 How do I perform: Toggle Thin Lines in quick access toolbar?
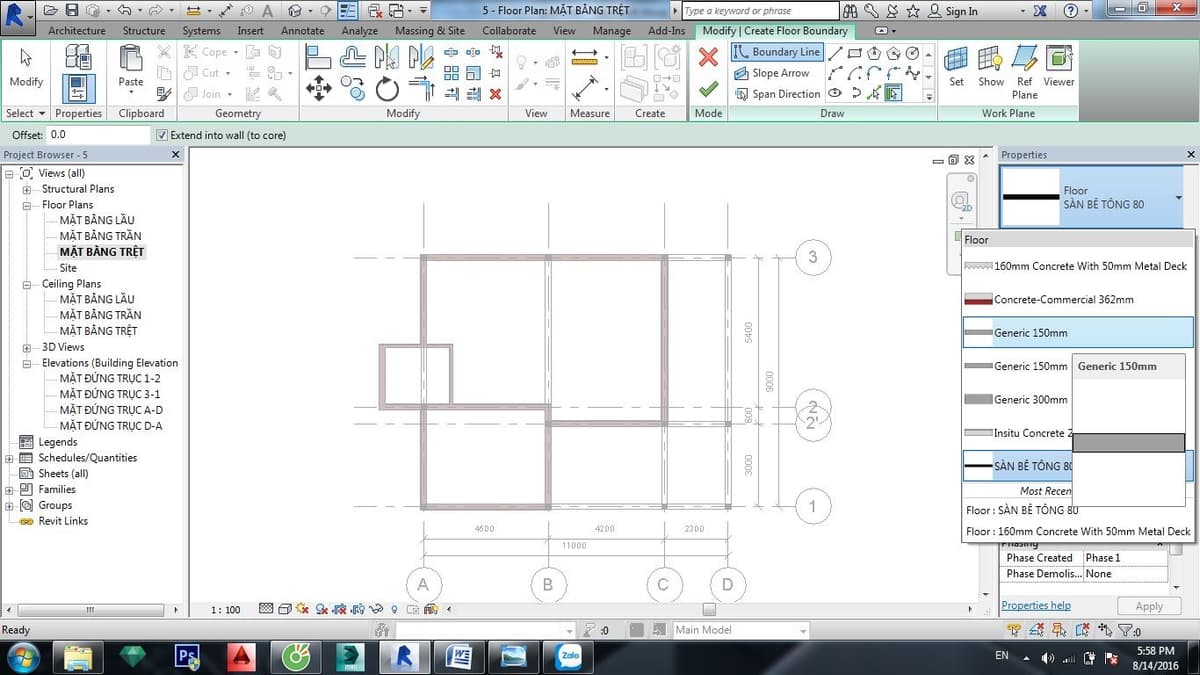(x=348, y=10)
